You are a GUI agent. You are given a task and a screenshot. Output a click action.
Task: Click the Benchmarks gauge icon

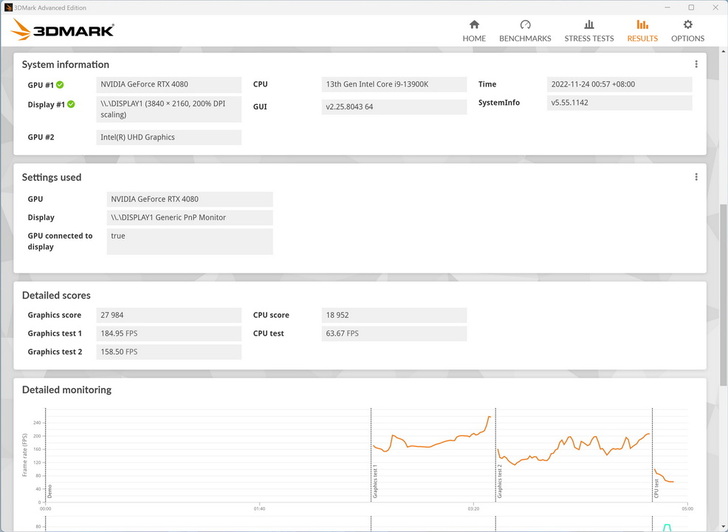(x=525, y=25)
